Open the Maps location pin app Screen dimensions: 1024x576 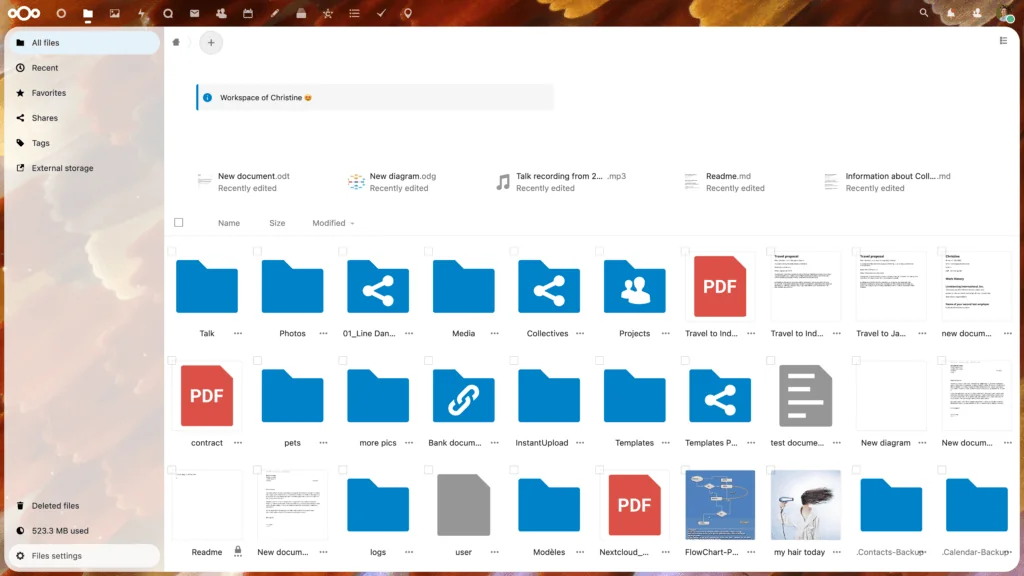(x=408, y=13)
